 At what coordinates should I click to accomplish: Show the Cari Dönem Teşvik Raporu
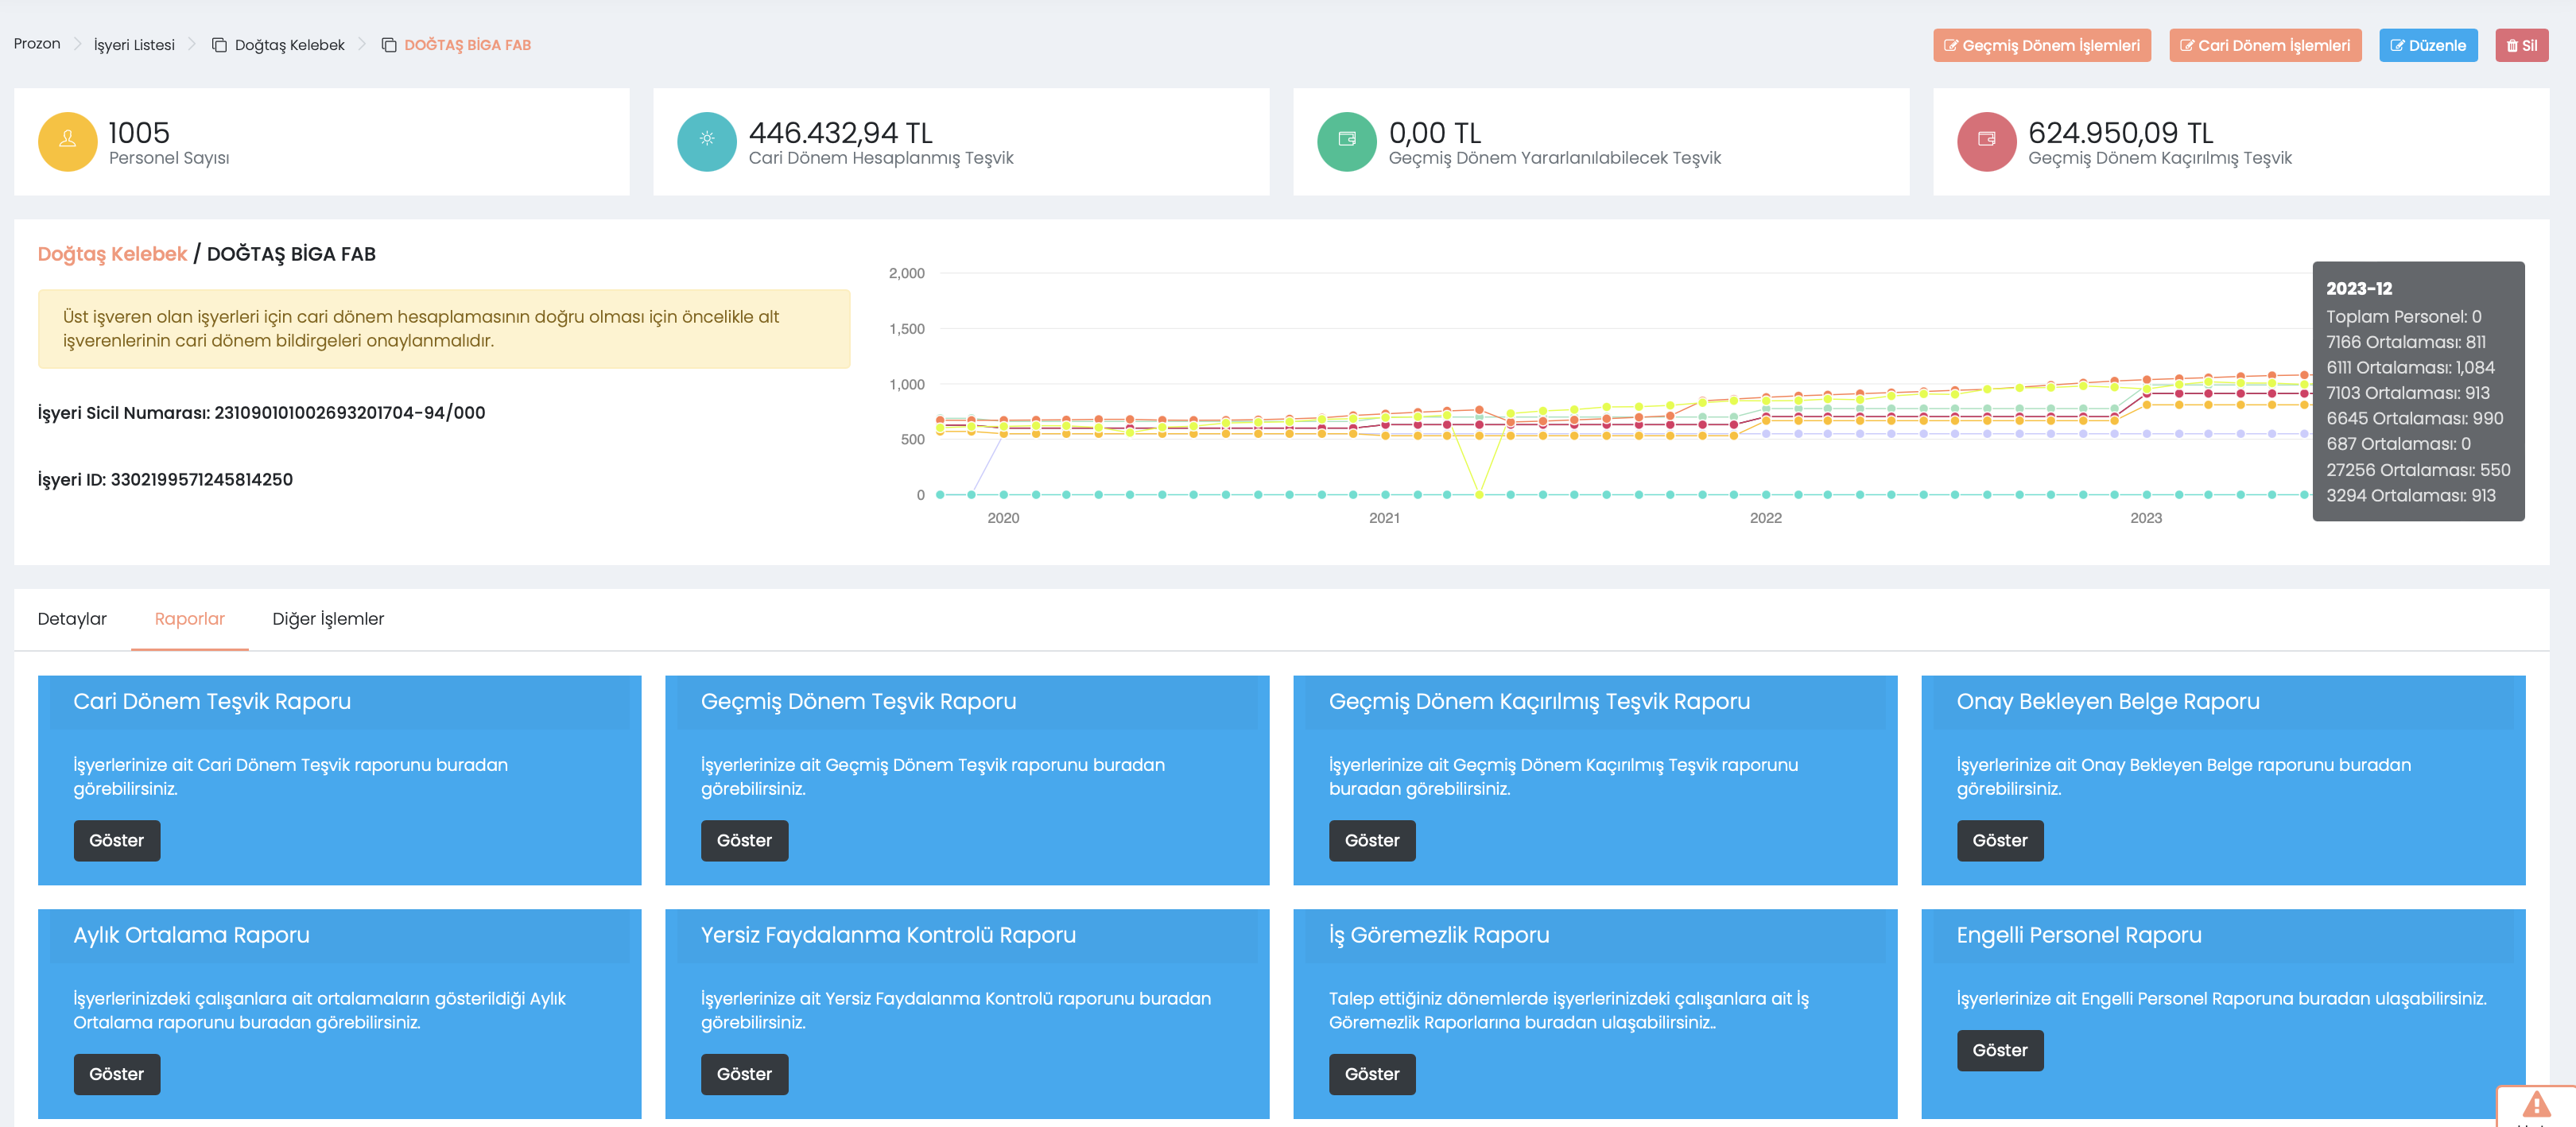(116, 840)
